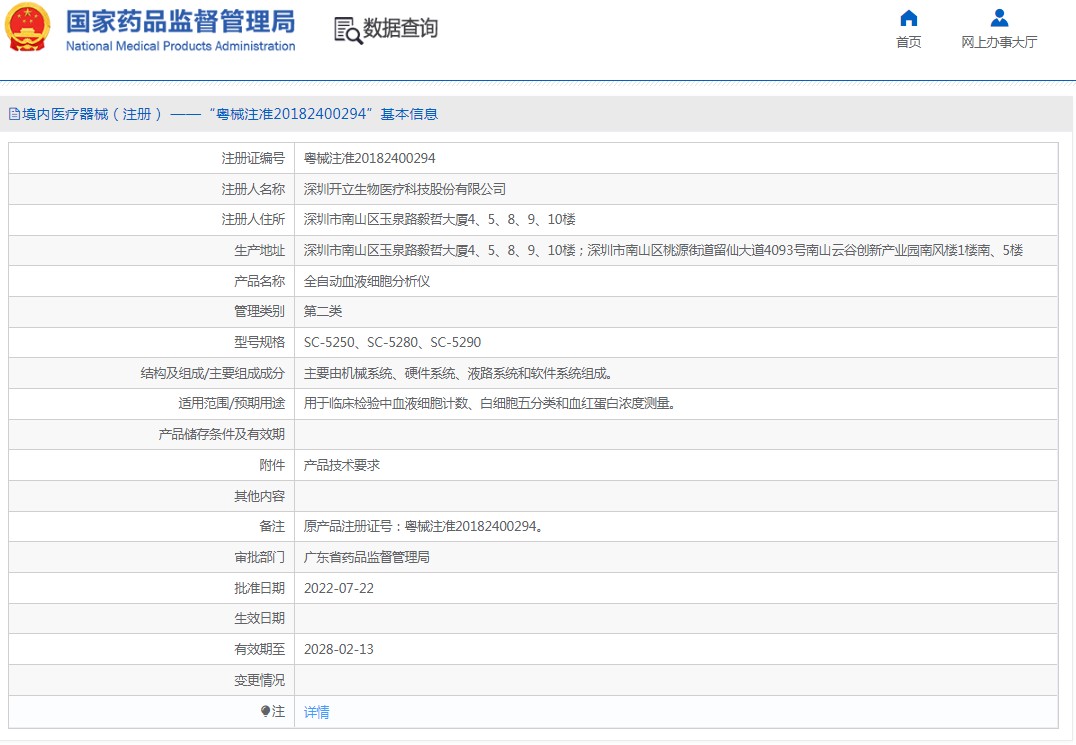Viewport: 1076px width, 745px height.
Task: Open the 详情 link in 注 row
Action: point(316,712)
